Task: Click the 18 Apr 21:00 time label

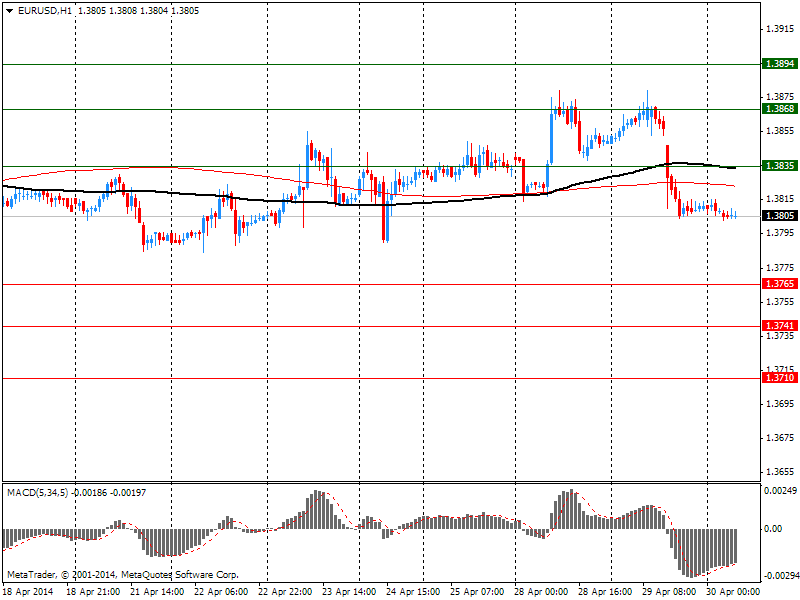Action: [x=93, y=592]
